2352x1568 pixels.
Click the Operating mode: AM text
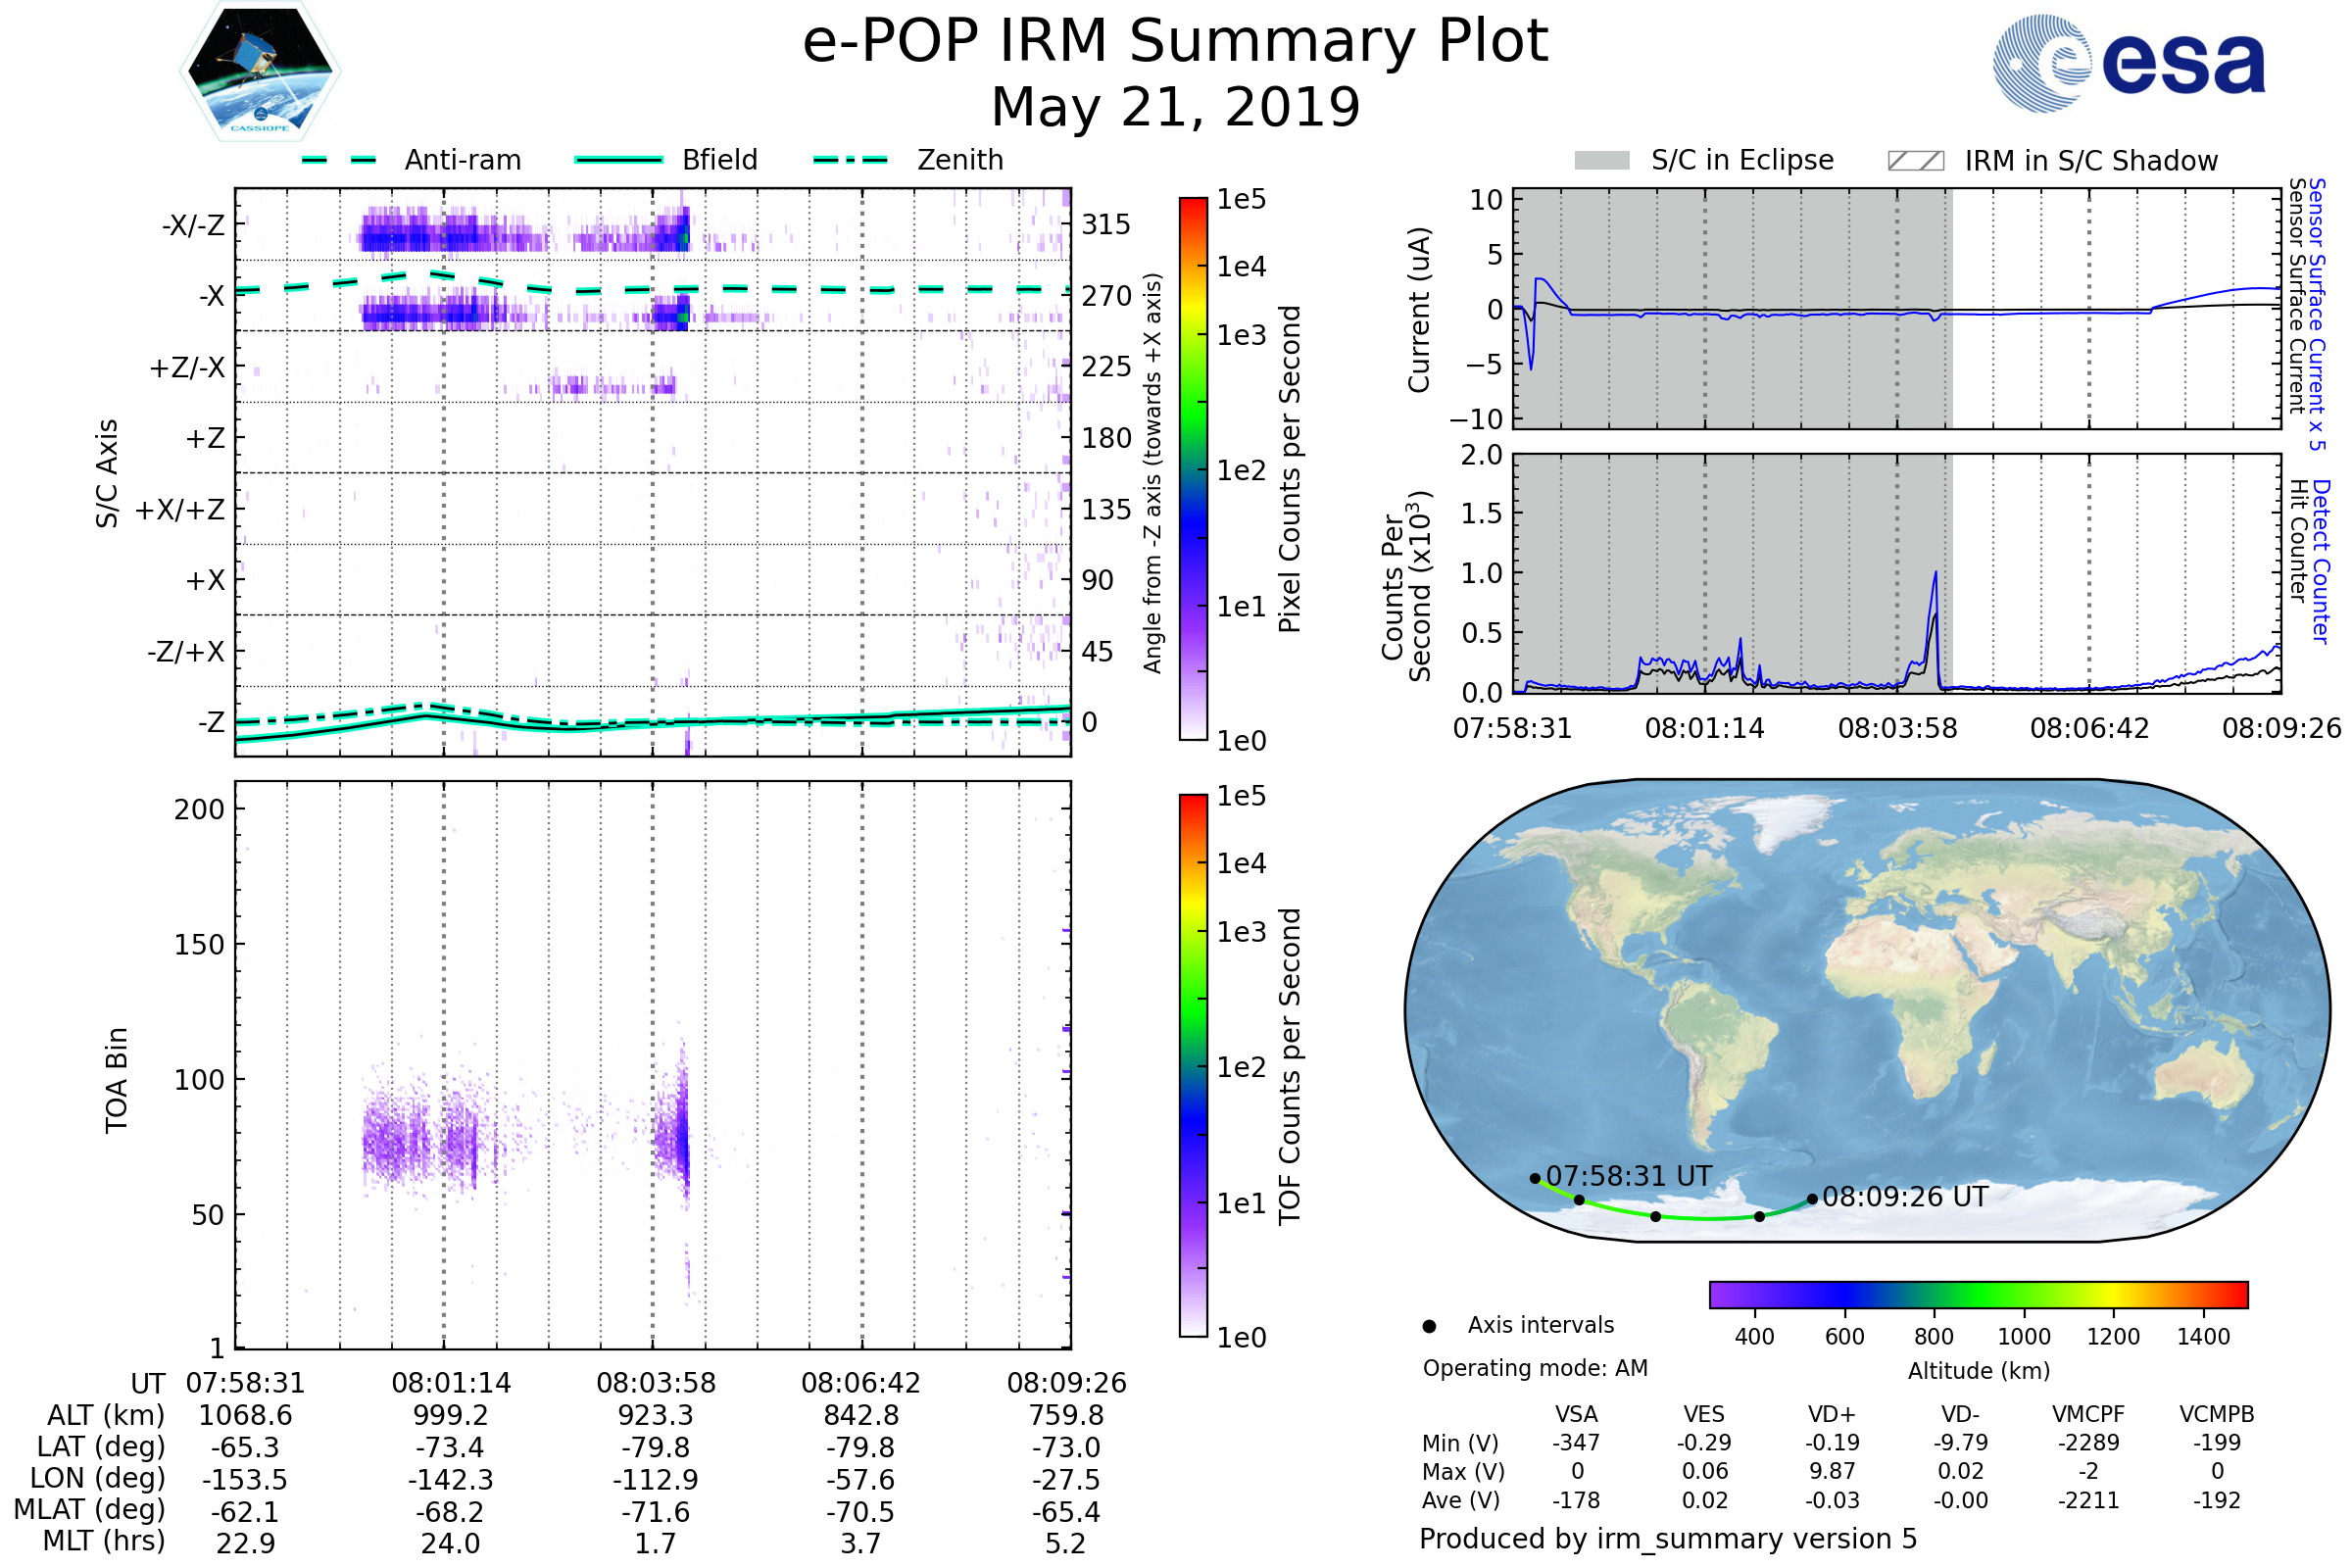tap(1534, 1368)
